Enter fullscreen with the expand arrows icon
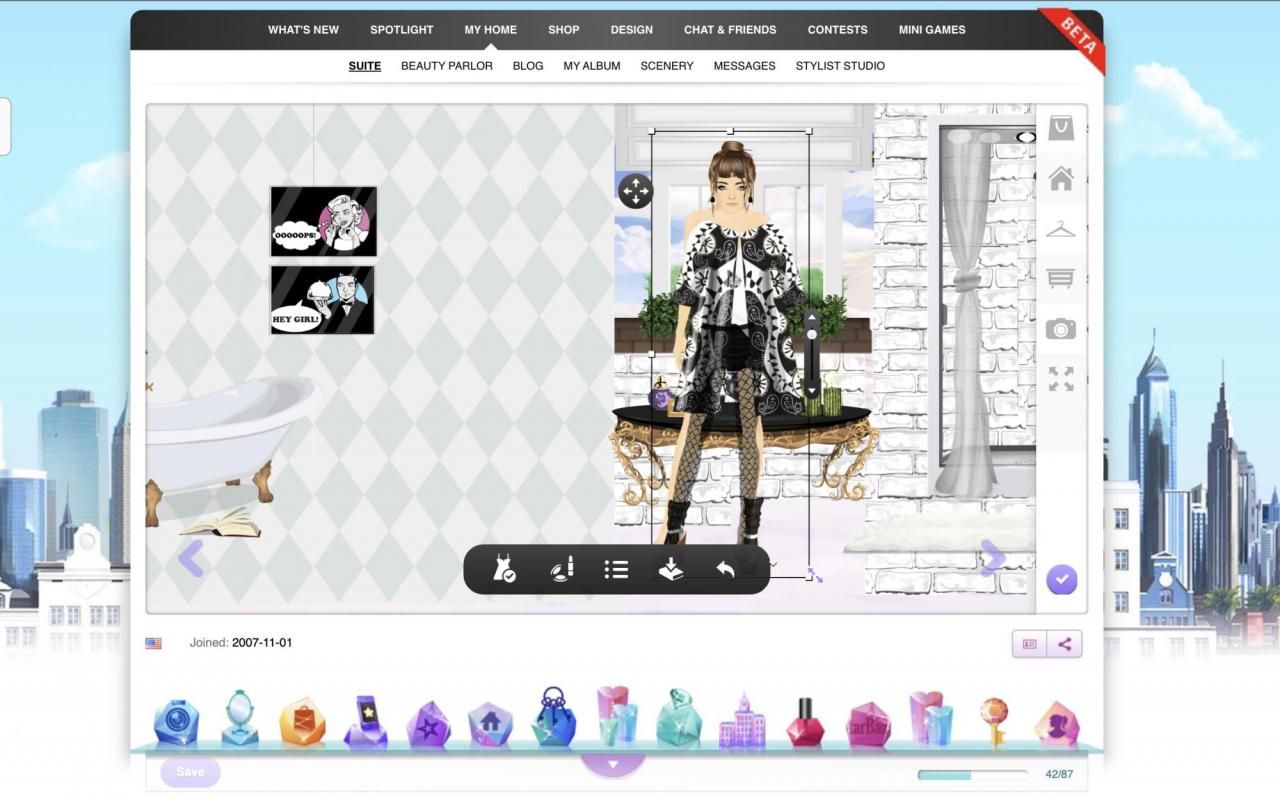1280x797 pixels. 1061,377
